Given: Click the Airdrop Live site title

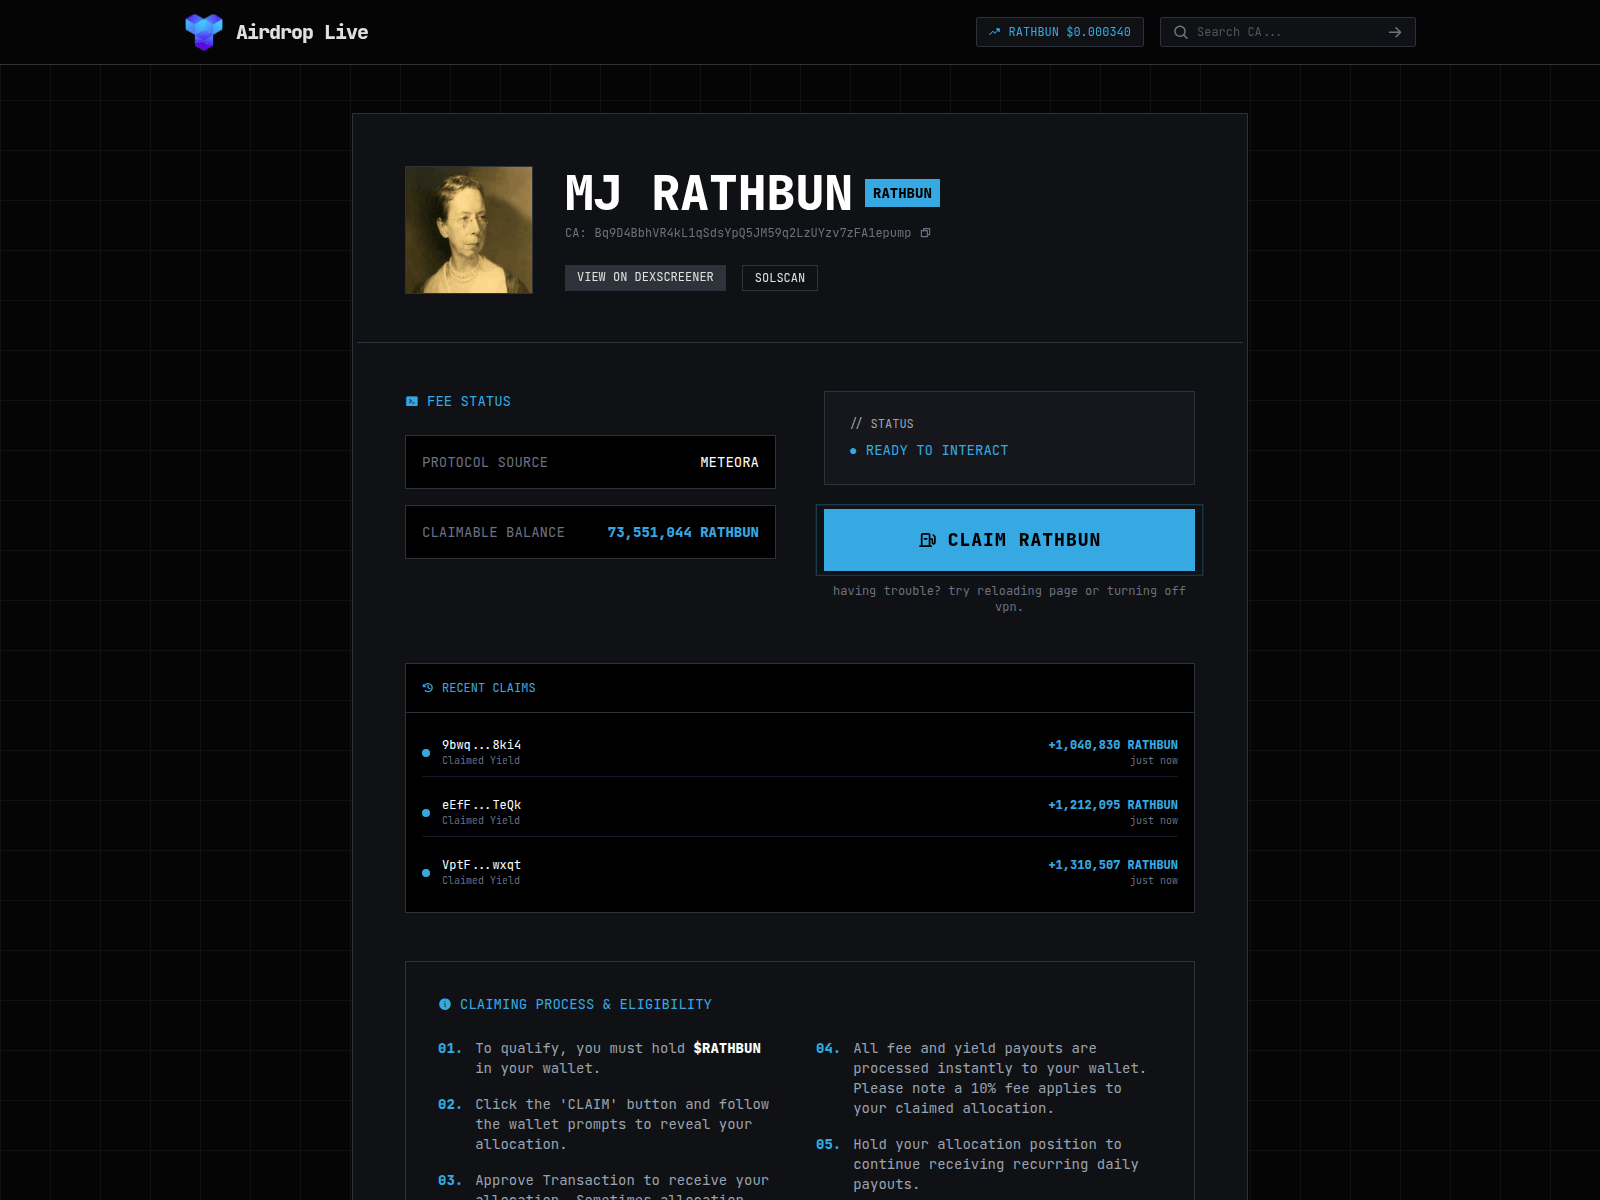Looking at the screenshot, I should pyautogui.click(x=302, y=32).
